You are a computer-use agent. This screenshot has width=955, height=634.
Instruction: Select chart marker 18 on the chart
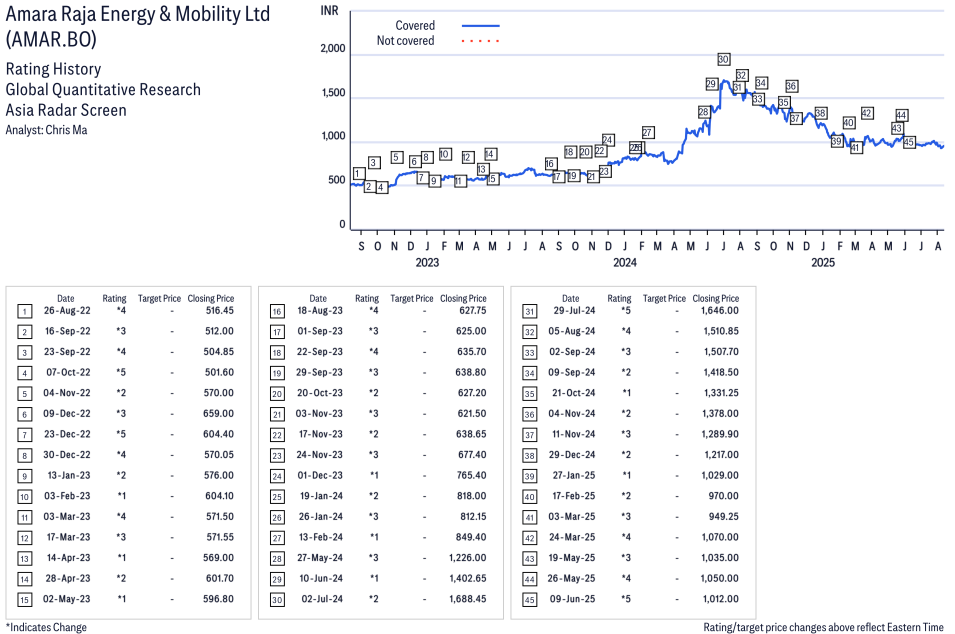click(569, 152)
